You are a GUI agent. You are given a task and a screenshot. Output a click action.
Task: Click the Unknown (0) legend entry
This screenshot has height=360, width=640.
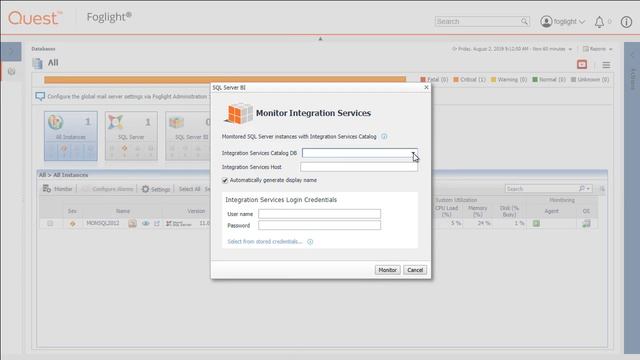tap(590, 80)
